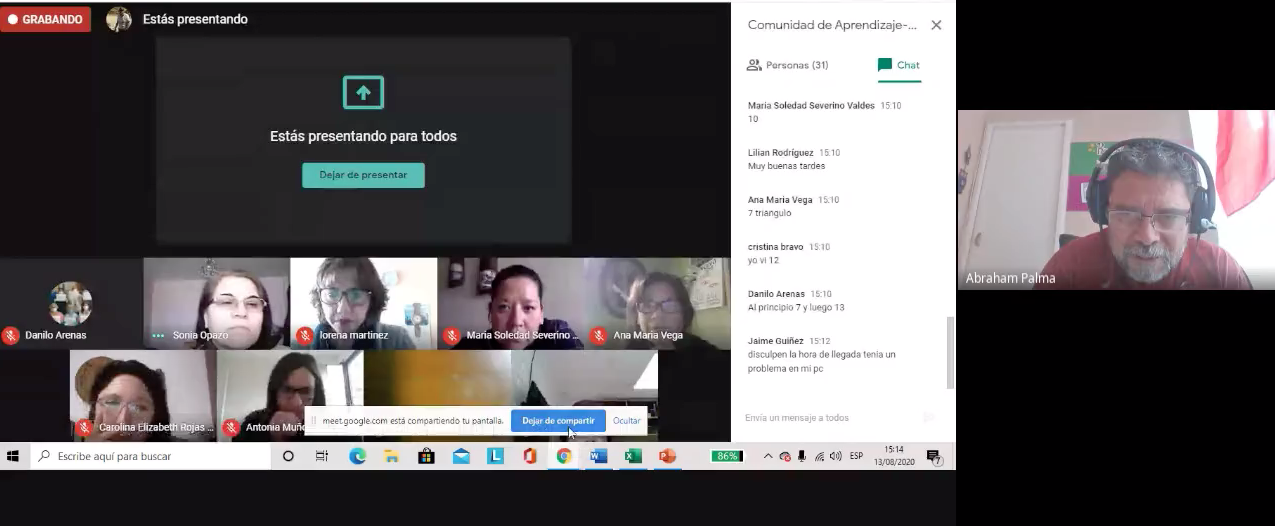Click Danilo Arenas' muted microphone icon
Screen dimensions: 1275x526
click(11, 335)
